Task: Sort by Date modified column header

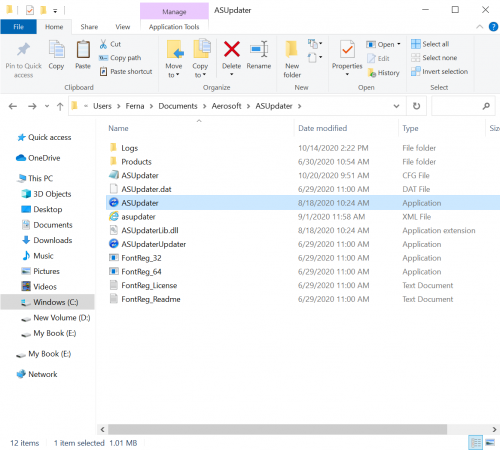Action: coord(322,128)
